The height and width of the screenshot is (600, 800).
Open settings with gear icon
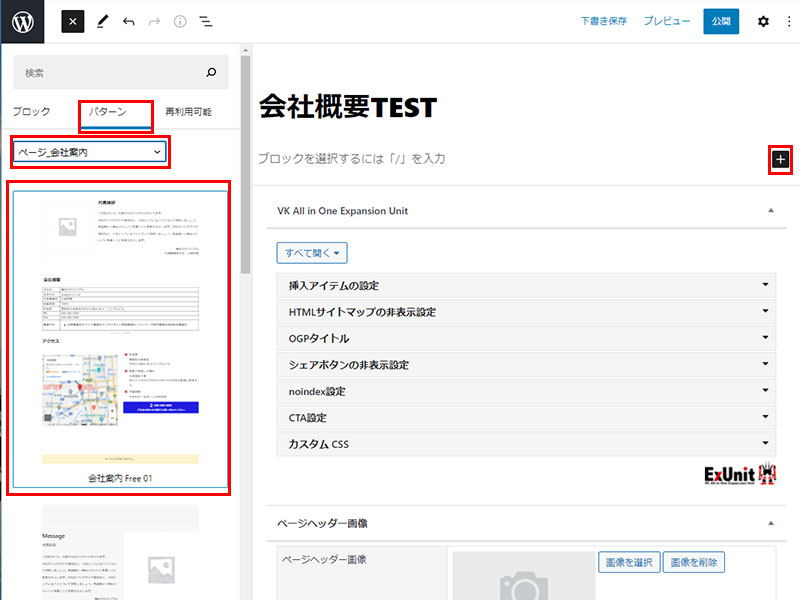(763, 21)
